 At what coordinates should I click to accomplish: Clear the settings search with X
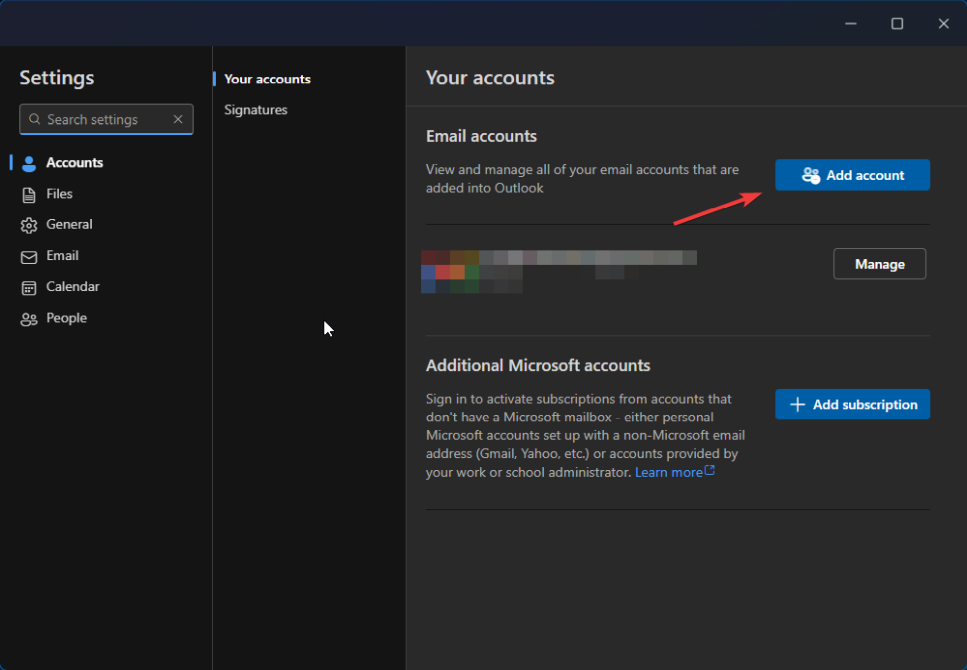(x=178, y=119)
